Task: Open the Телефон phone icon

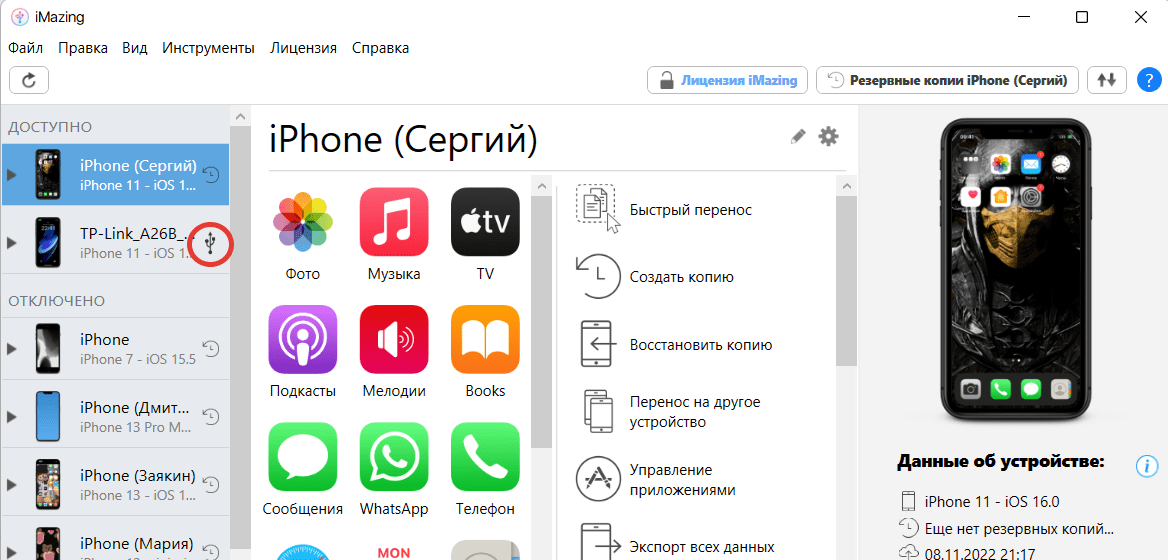Action: 485,457
